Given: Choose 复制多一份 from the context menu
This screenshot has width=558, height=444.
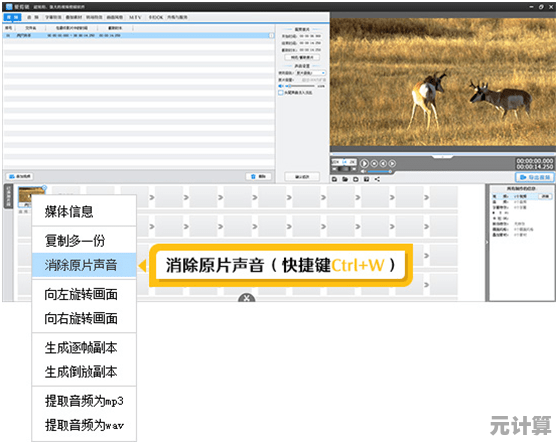Looking at the screenshot, I should (x=84, y=241).
